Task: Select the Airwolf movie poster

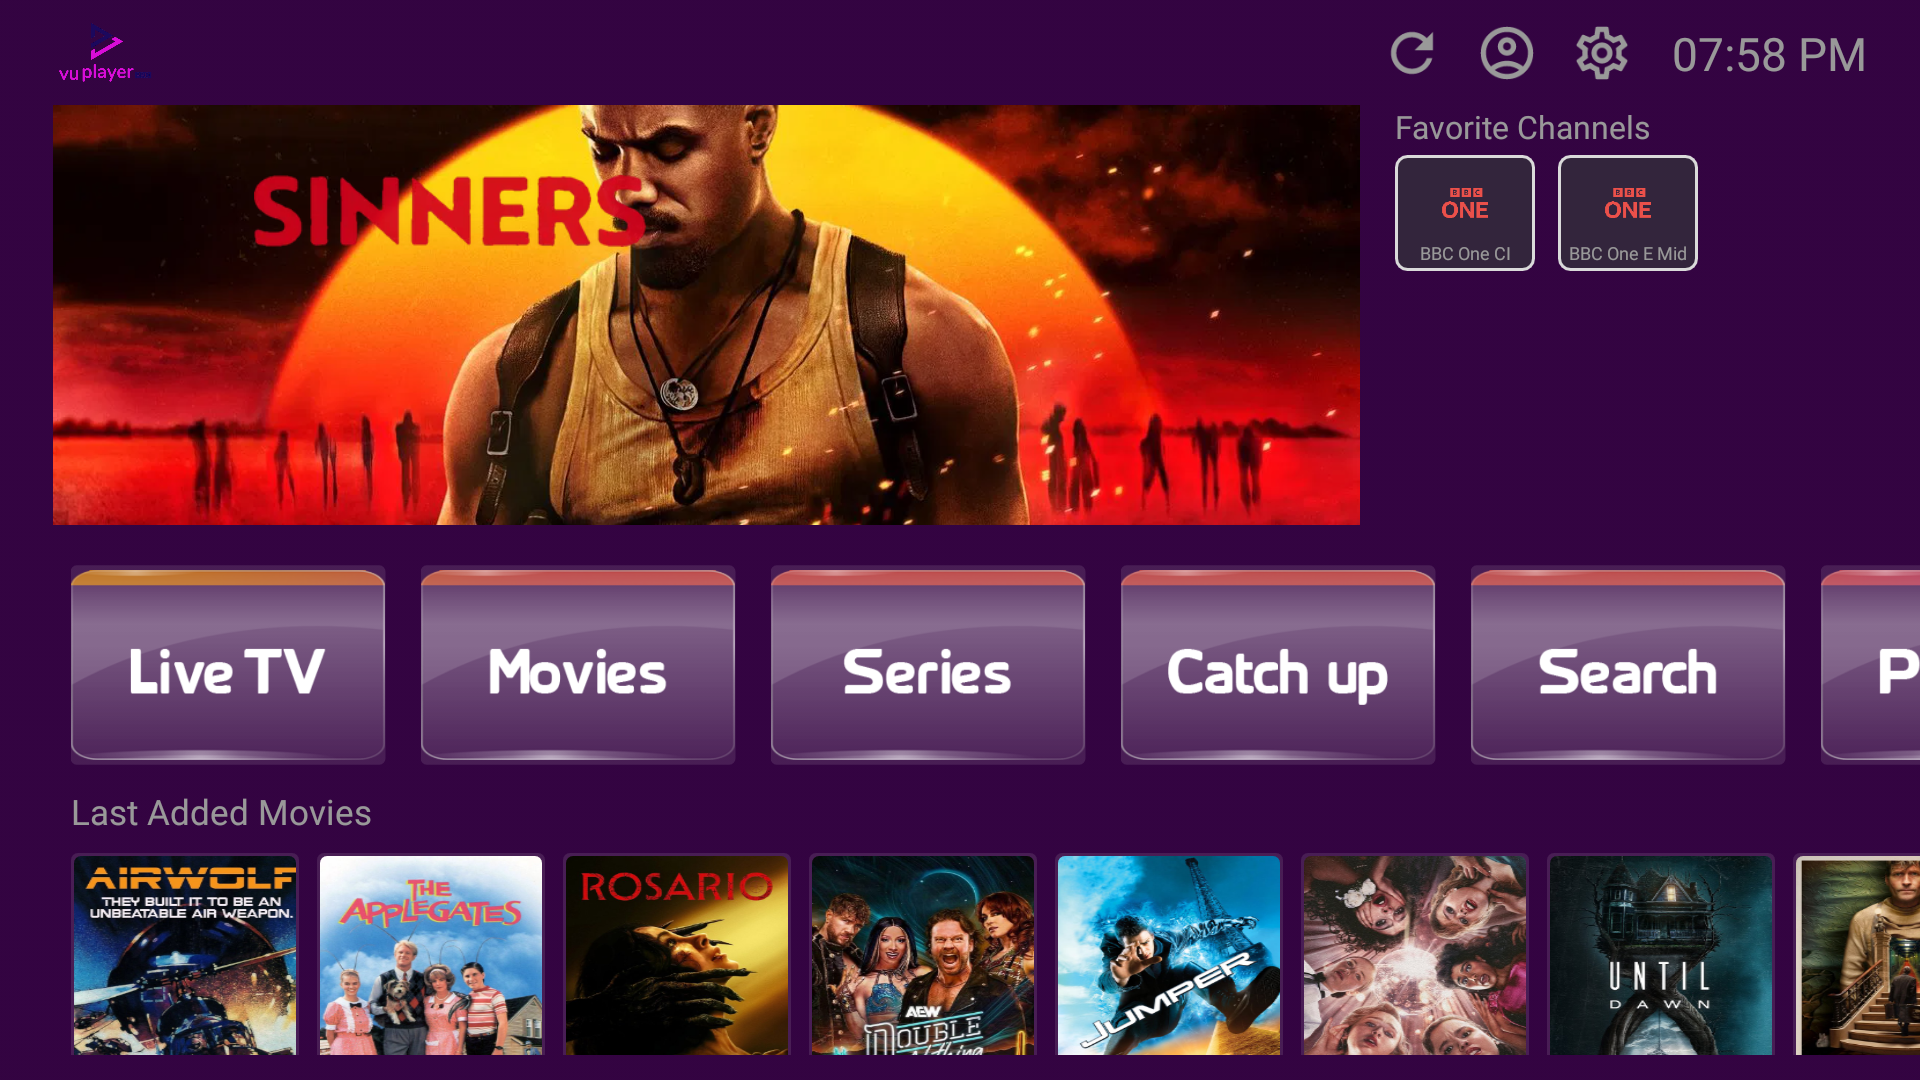Action: coord(185,955)
